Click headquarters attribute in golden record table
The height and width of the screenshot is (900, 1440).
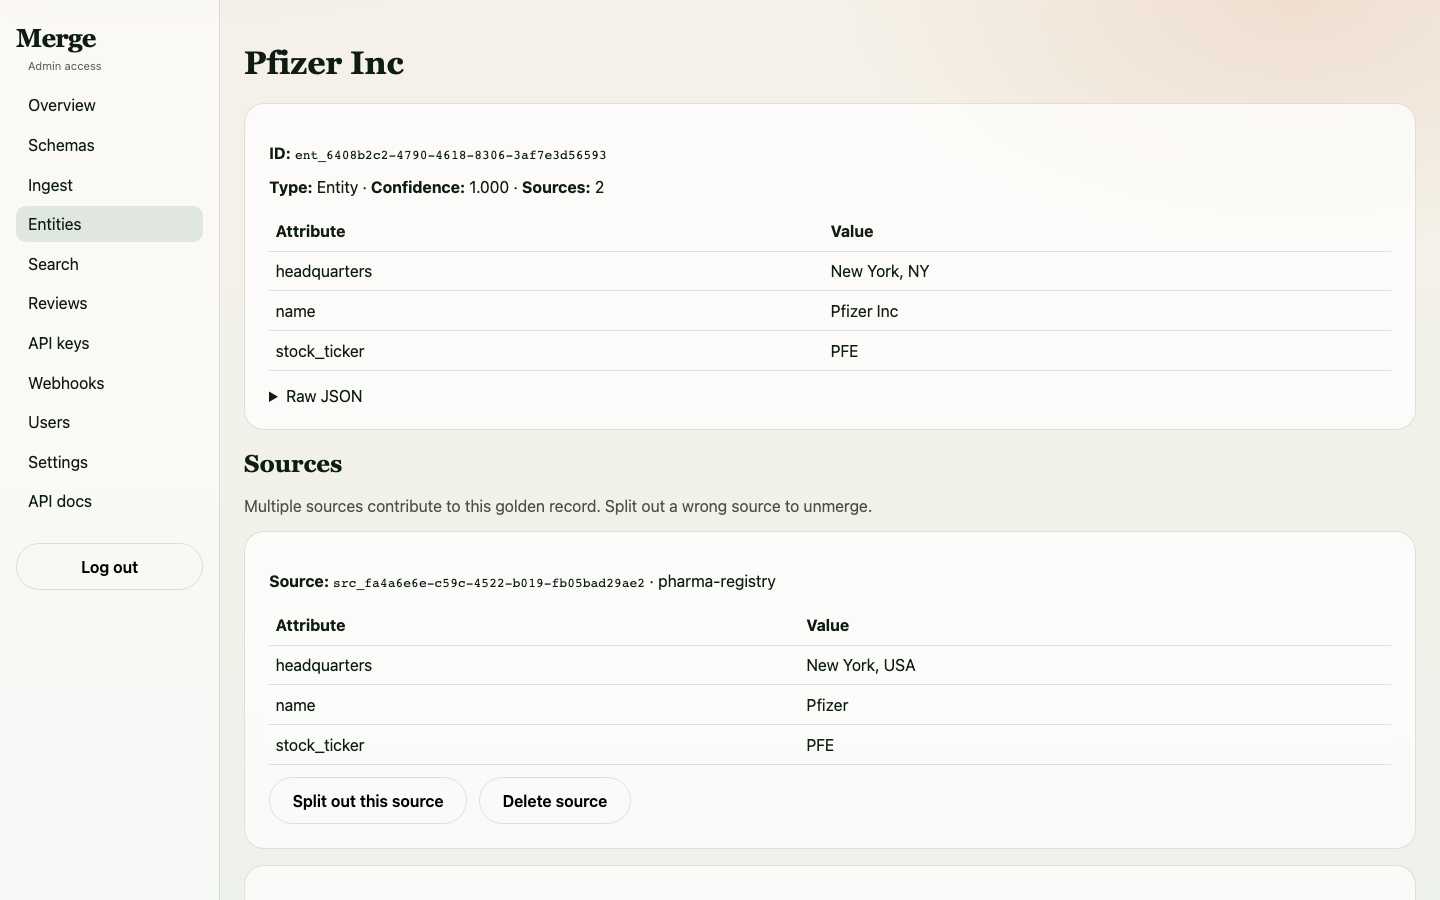tap(324, 271)
